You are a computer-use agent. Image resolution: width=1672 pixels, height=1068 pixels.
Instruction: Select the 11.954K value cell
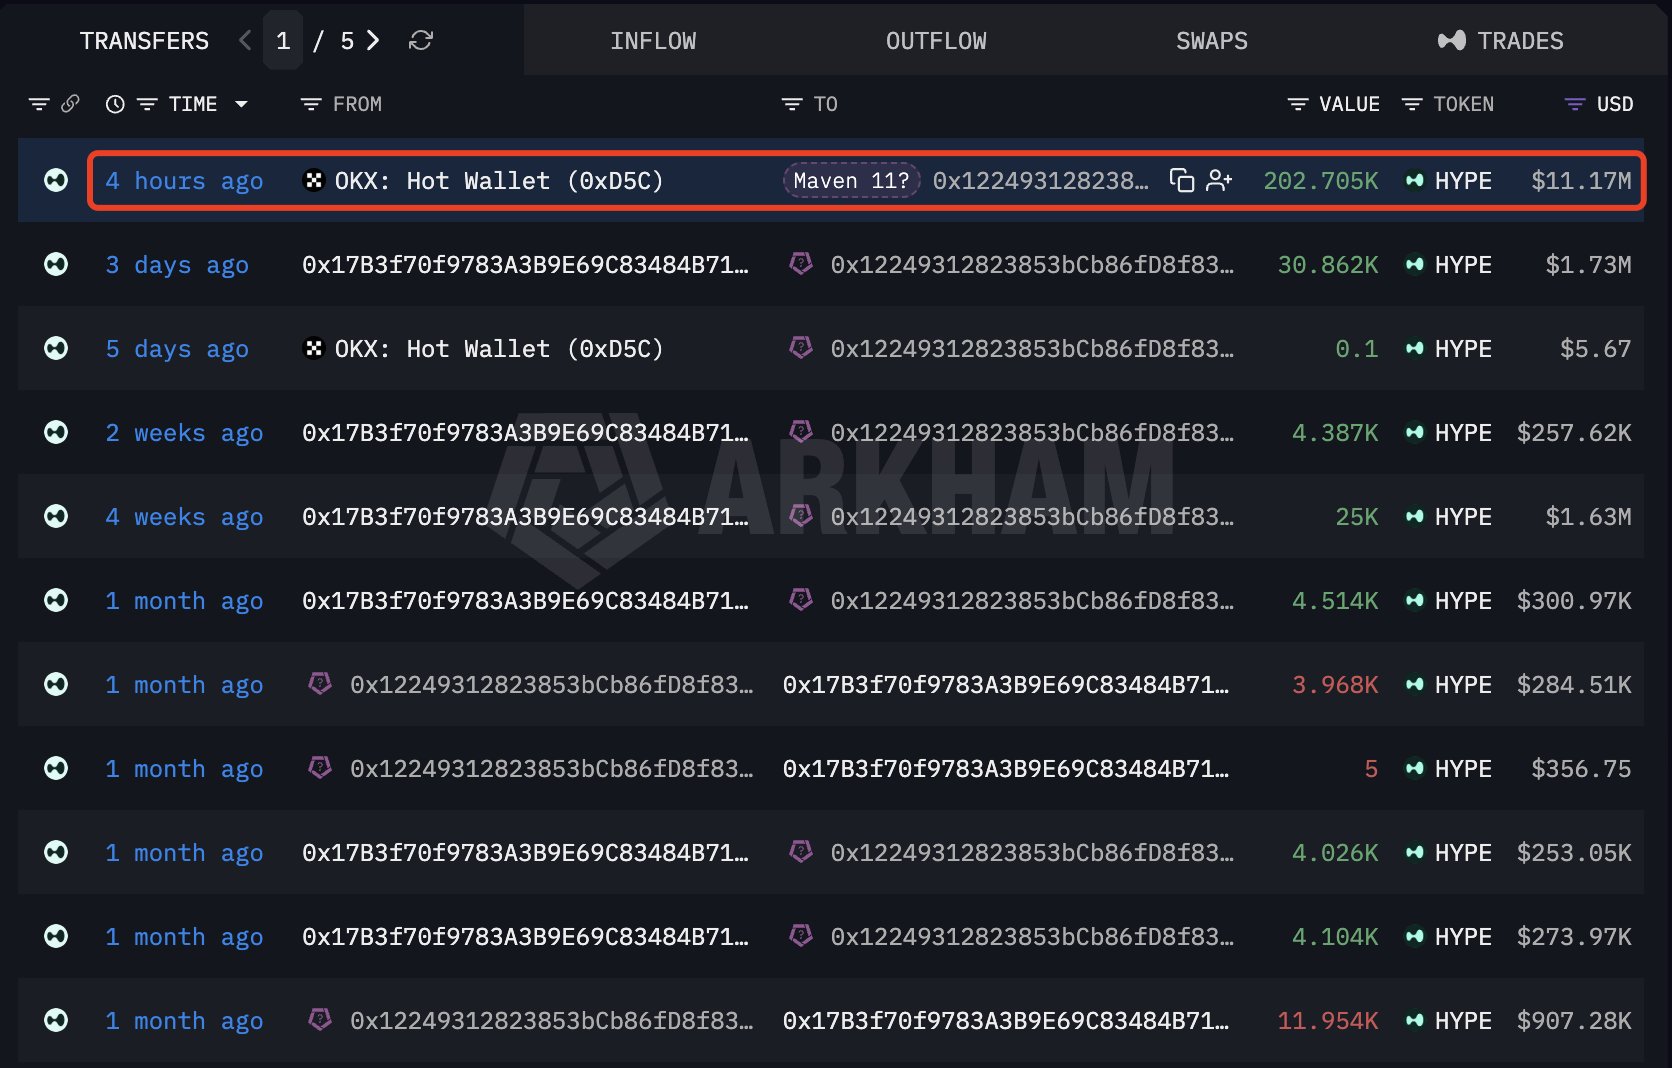tap(1328, 1021)
